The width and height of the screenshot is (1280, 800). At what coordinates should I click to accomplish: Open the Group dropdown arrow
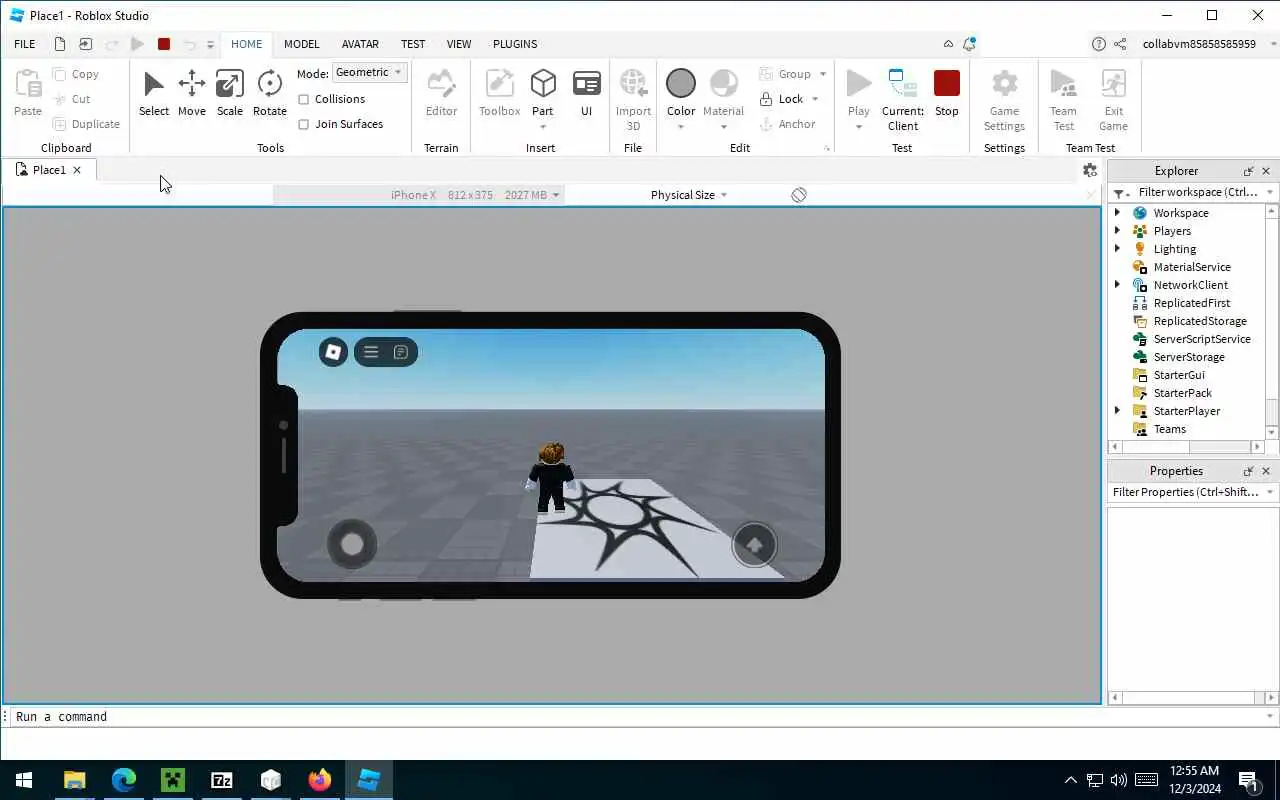[823, 74]
